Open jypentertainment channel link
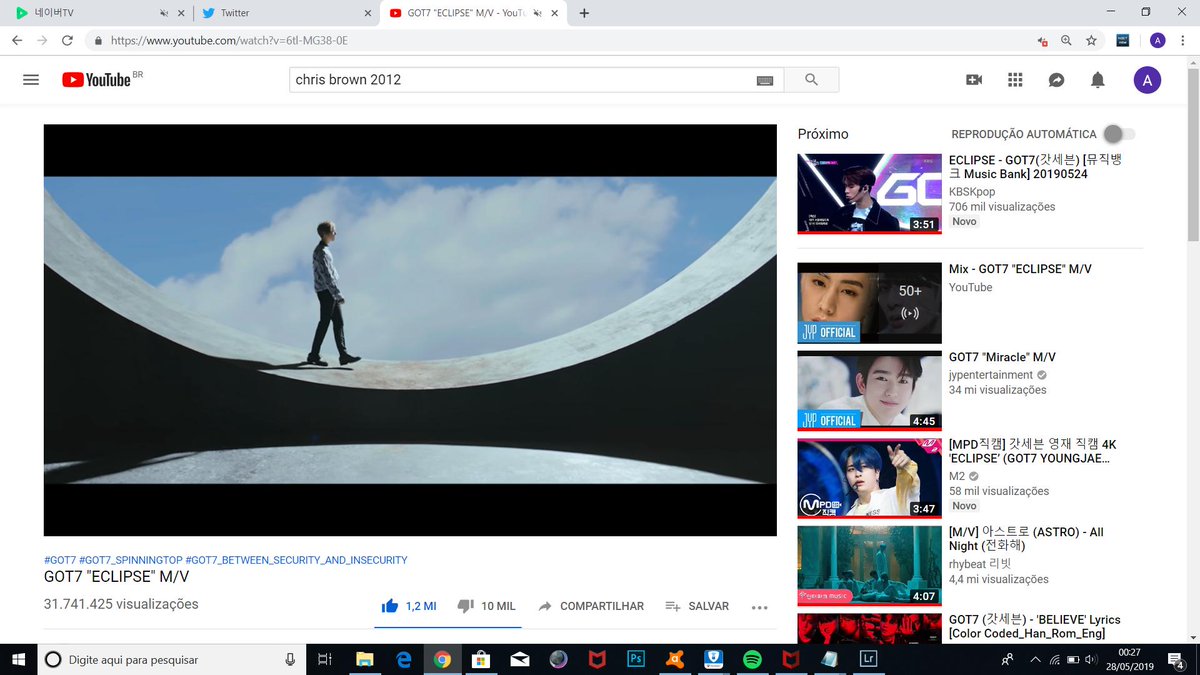The width and height of the screenshot is (1200, 675). click(991, 375)
